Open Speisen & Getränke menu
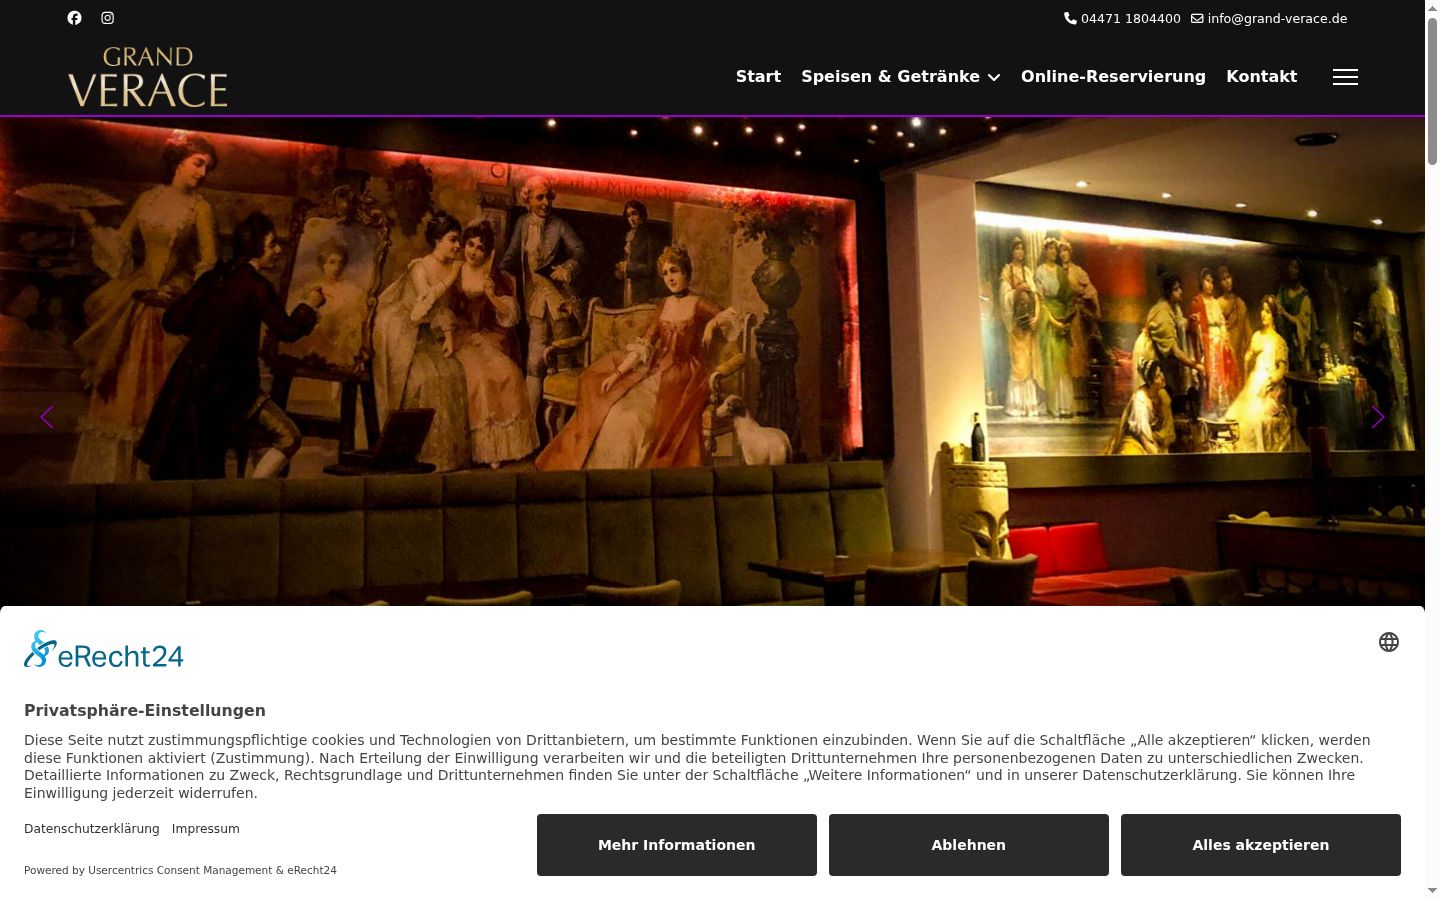 tap(890, 77)
